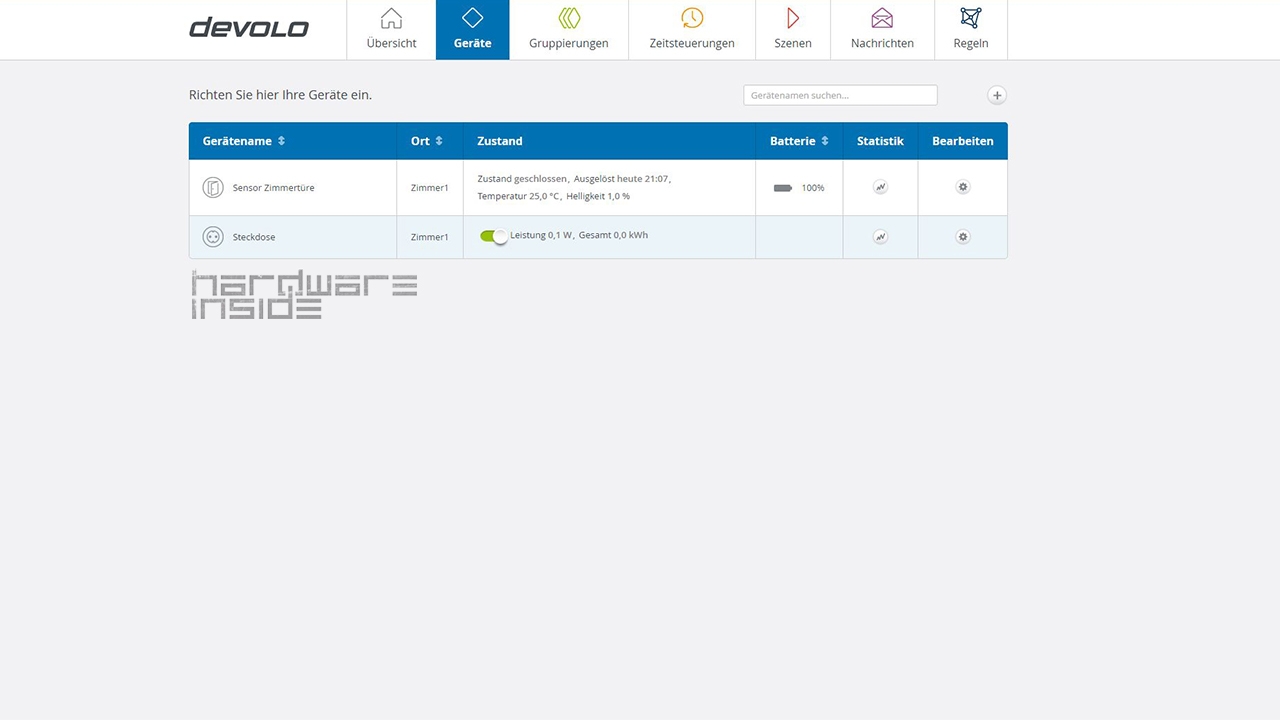Toggle the Steckdose power switch
This screenshot has width=1280, height=720.
(x=494, y=236)
